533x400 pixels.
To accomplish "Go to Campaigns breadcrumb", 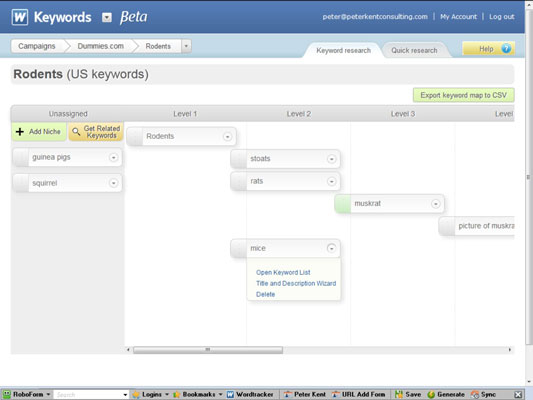I will coord(37,46).
